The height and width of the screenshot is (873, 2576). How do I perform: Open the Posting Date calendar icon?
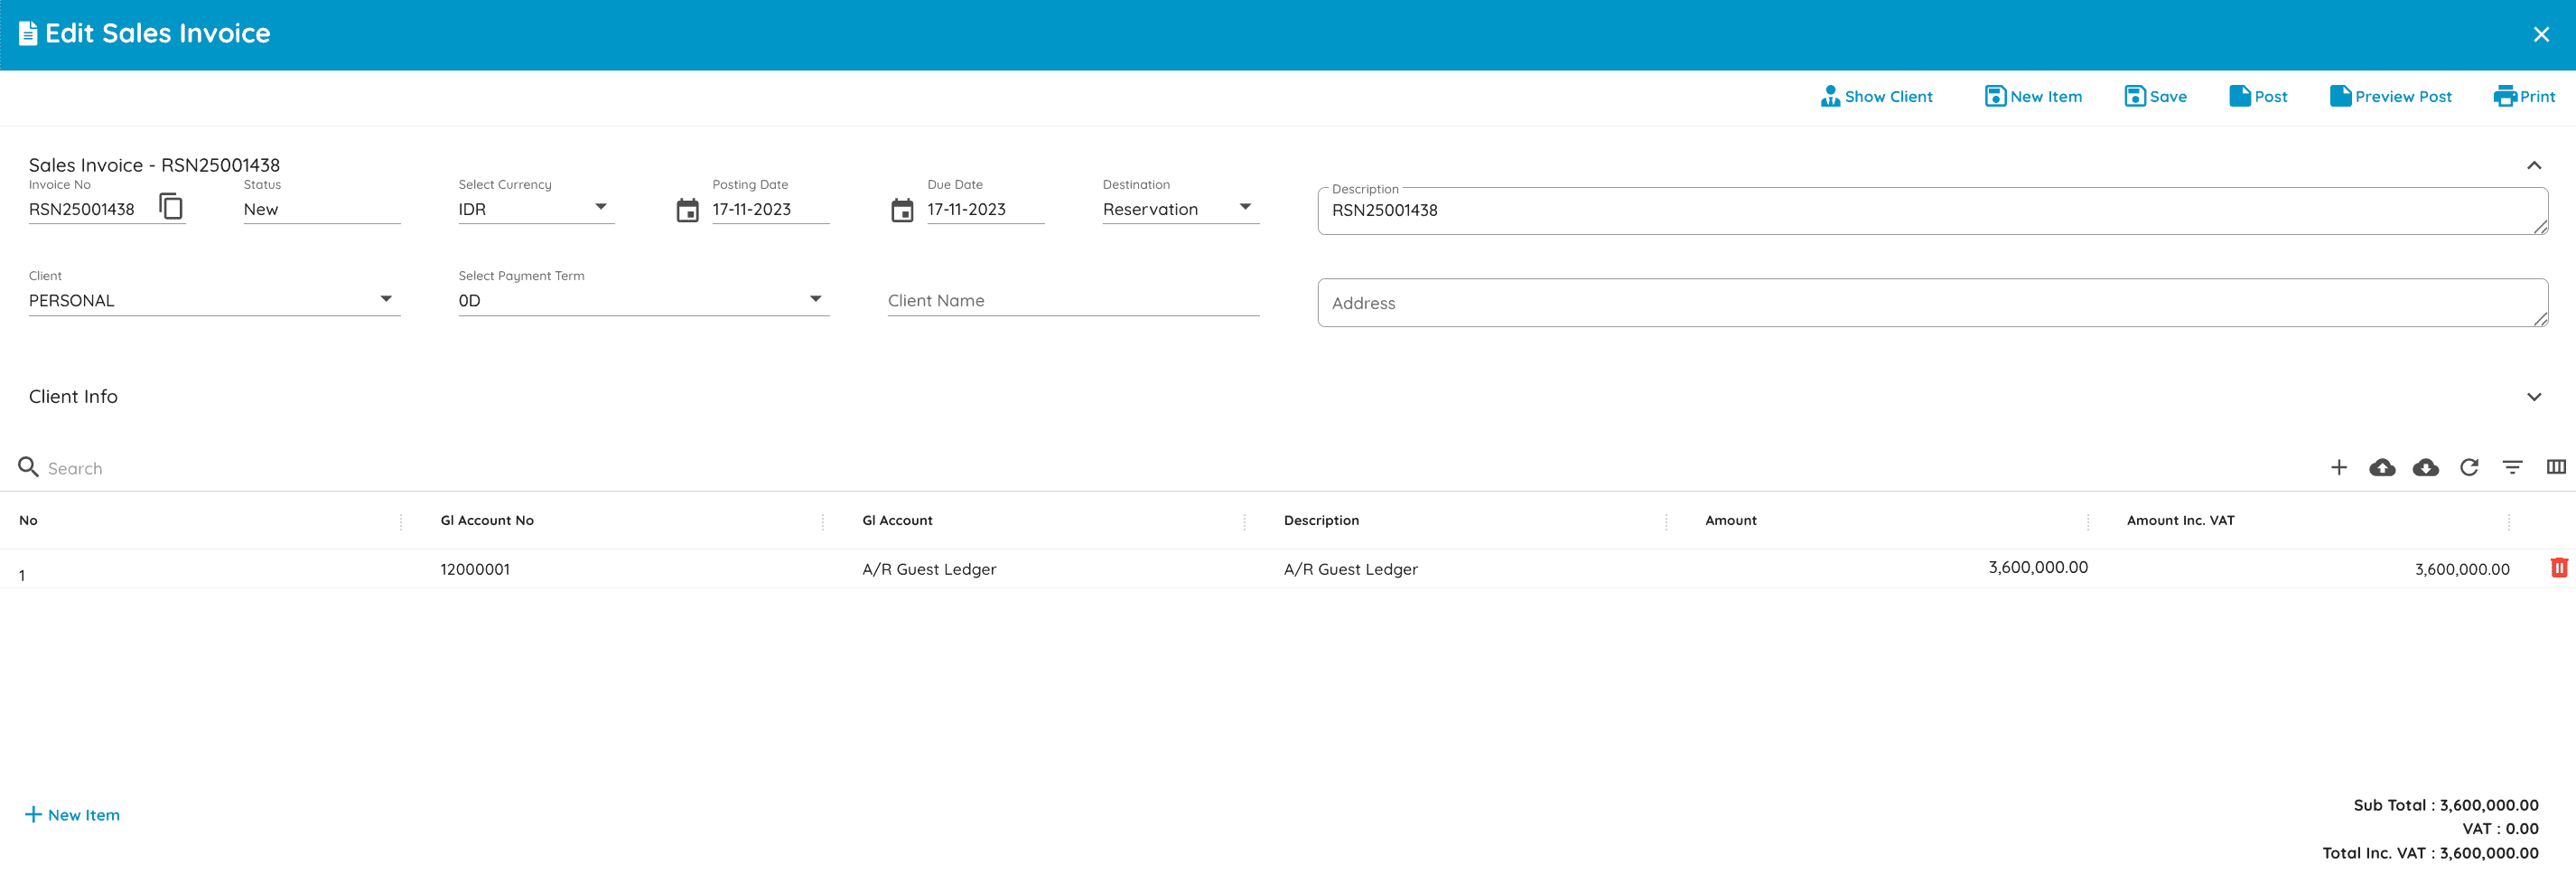(x=687, y=210)
